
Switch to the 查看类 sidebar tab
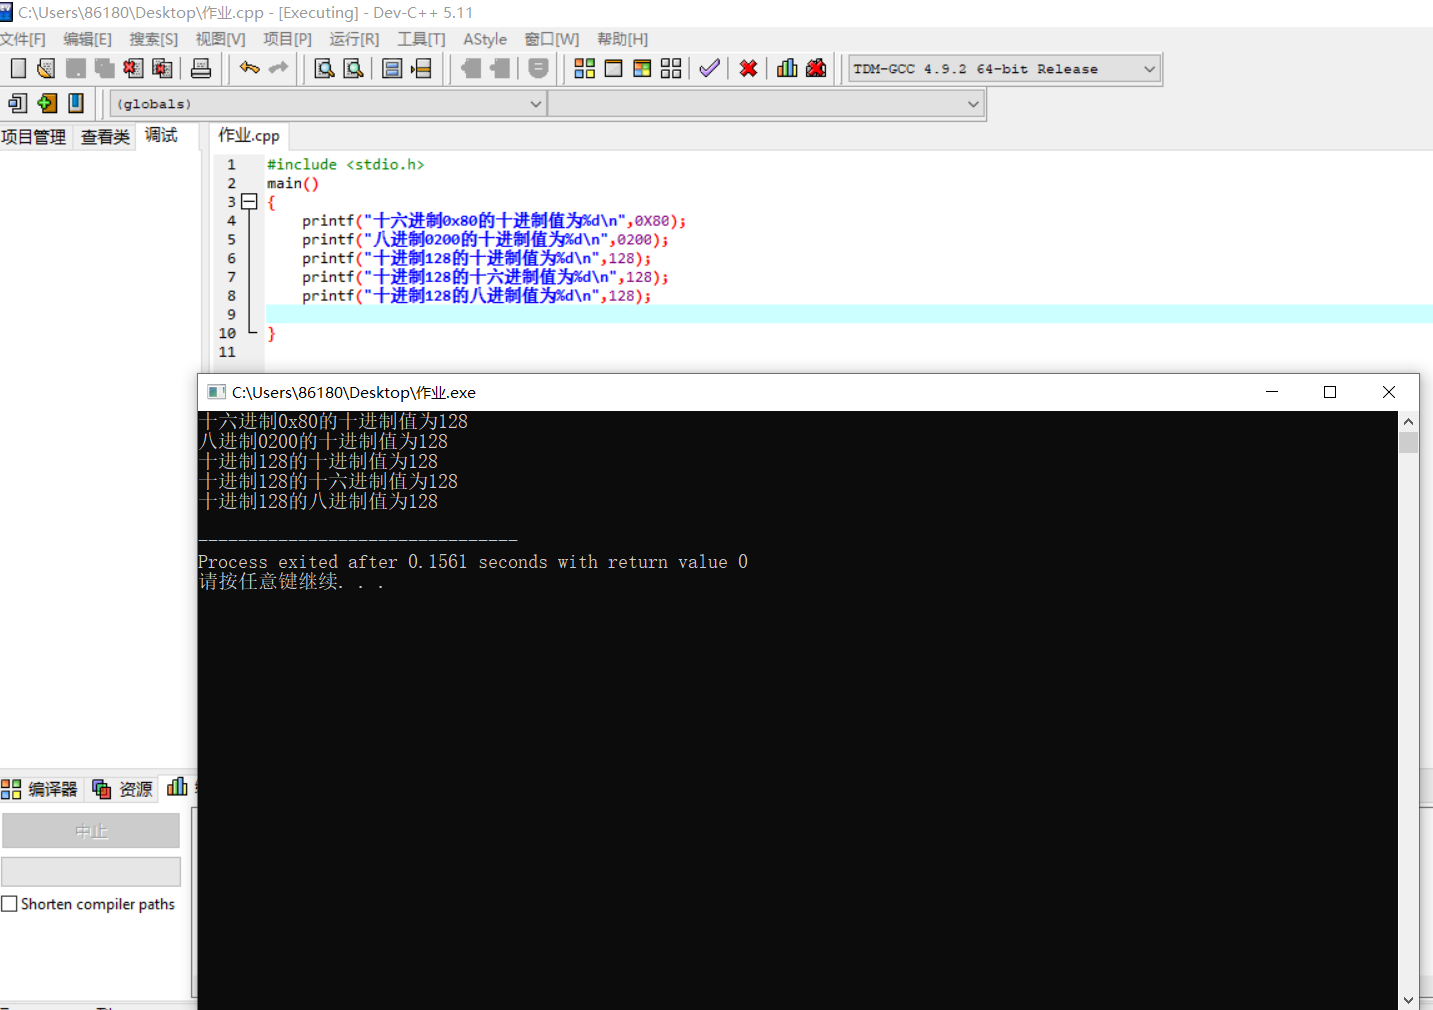point(105,137)
